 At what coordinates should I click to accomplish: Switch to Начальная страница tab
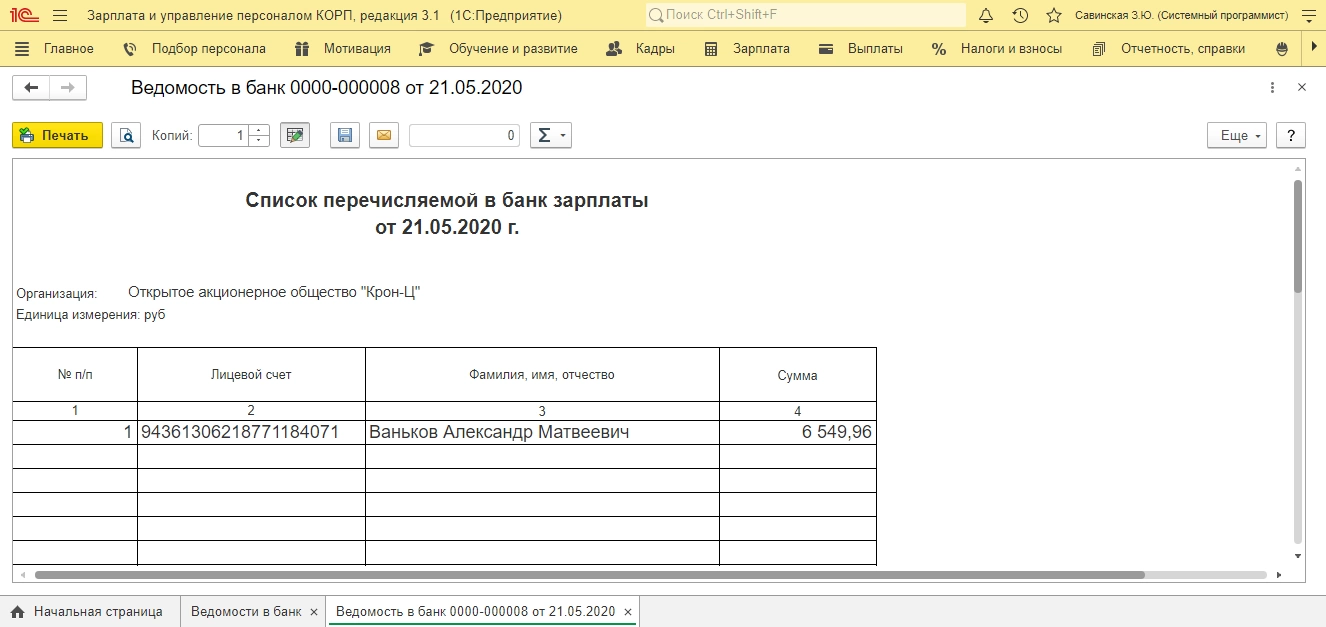click(x=87, y=611)
